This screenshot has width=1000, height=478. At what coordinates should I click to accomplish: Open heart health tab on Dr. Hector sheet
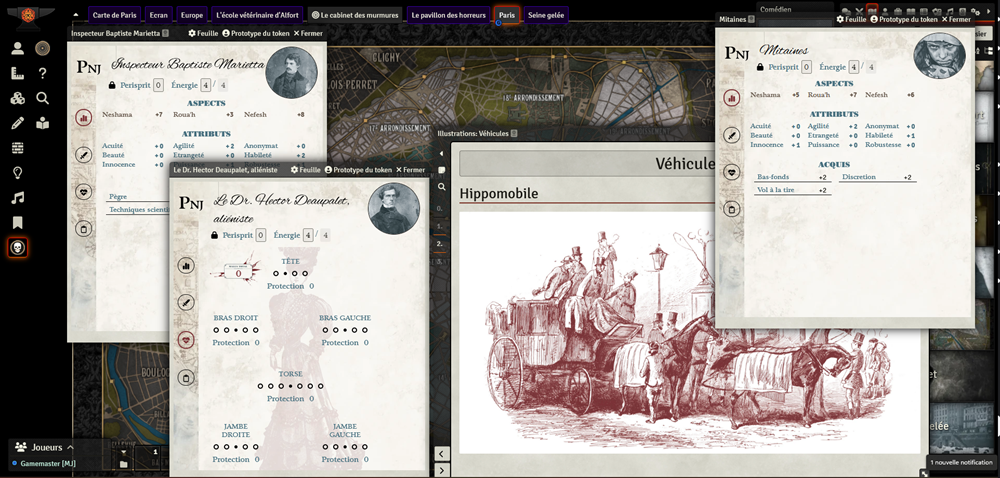(x=185, y=340)
